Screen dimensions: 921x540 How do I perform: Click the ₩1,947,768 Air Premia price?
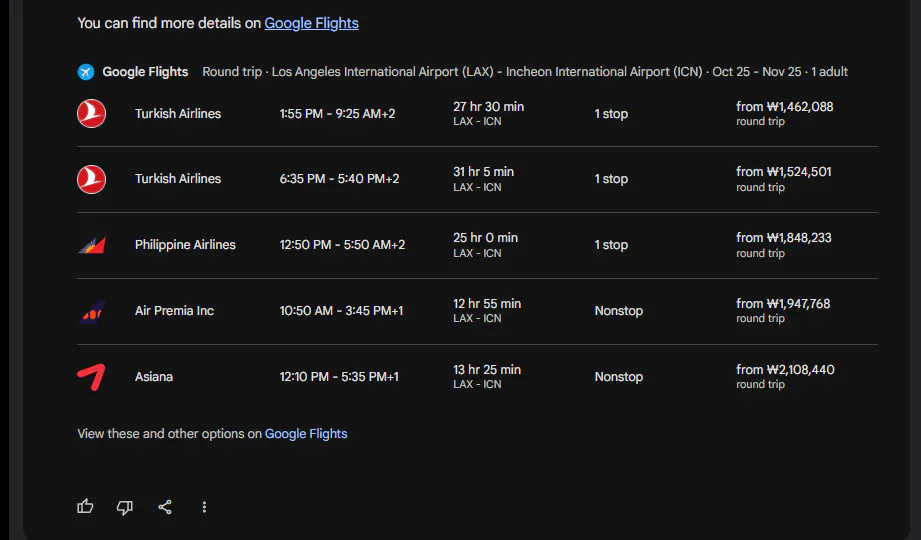pyautogui.click(x=785, y=304)
